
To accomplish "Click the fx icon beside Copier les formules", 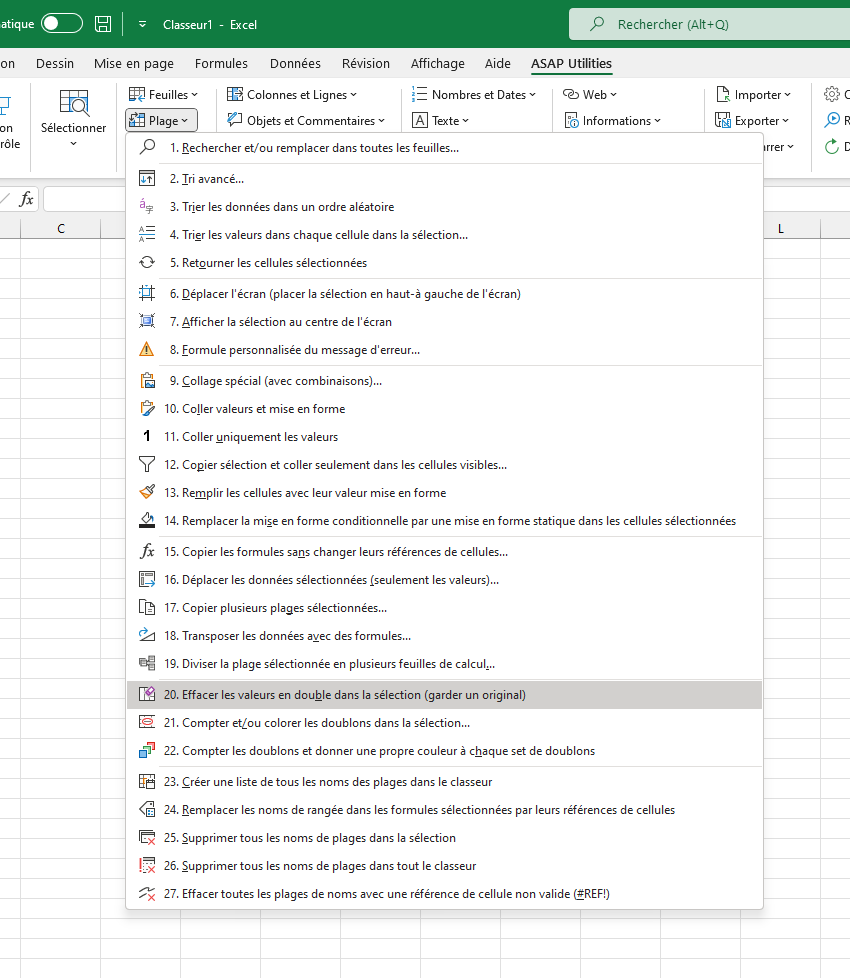I will click(147, 551).
